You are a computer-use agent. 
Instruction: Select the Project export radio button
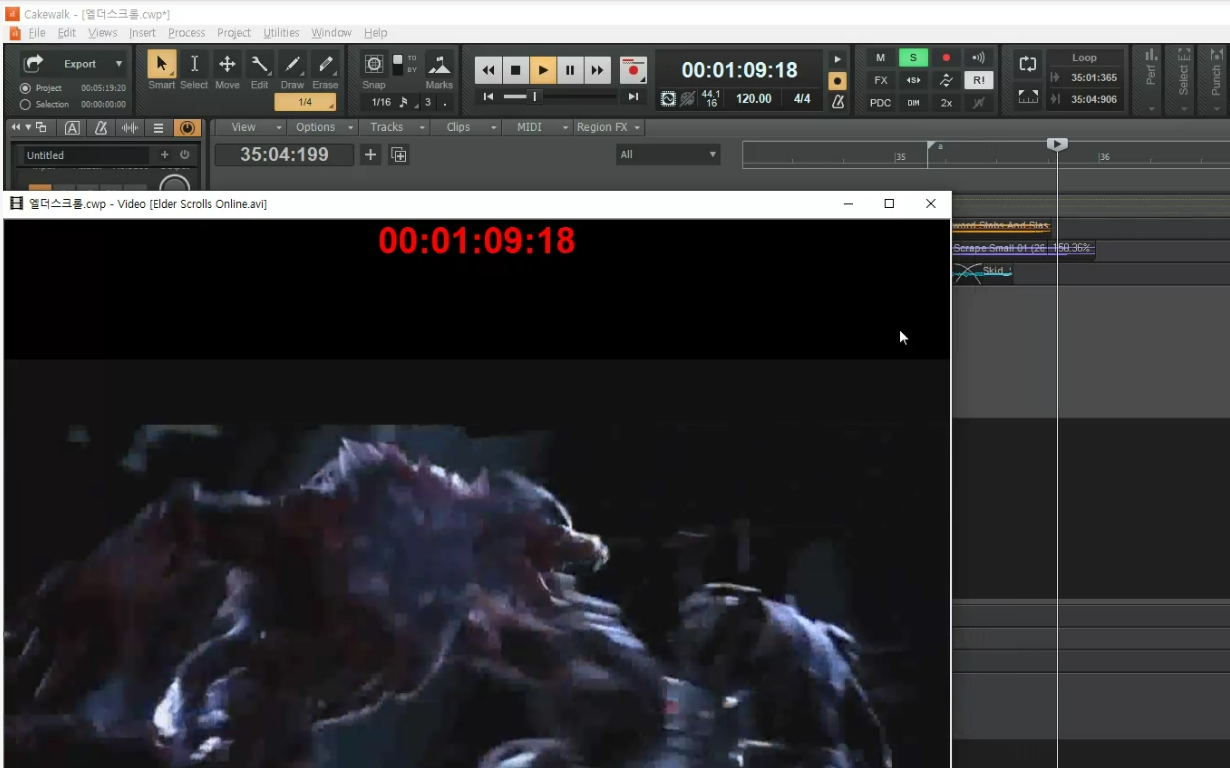pyautogui.click(x=25, y=88)
